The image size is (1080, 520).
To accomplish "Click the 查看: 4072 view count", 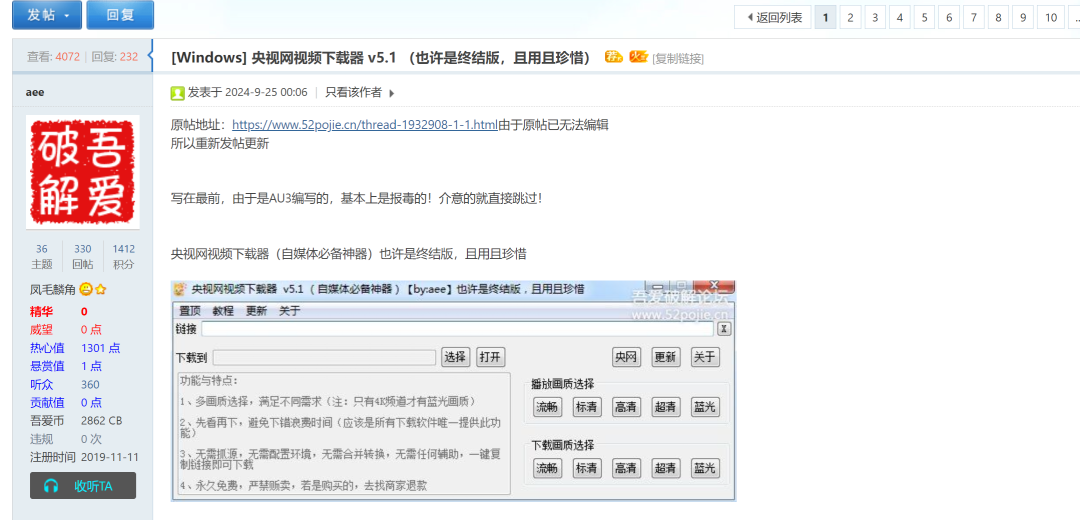I will coord(54,57).
